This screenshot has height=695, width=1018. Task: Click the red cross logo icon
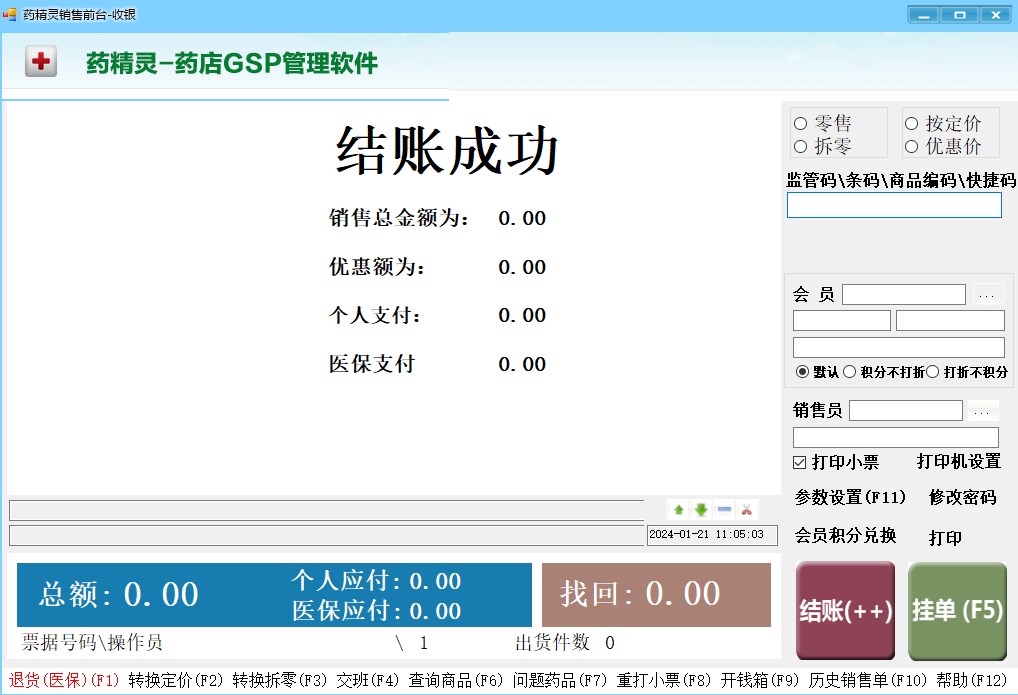pos(41,62)
